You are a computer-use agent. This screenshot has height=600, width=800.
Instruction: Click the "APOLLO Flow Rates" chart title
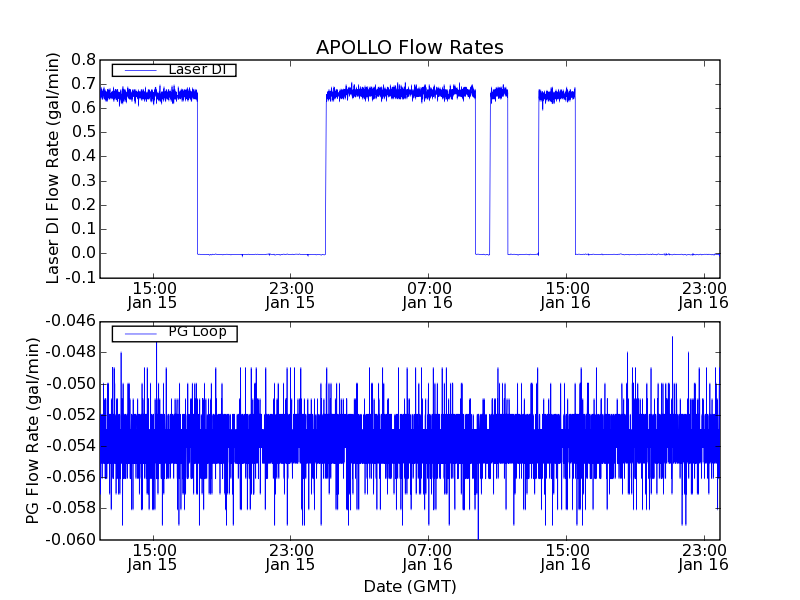pos(410,47)
